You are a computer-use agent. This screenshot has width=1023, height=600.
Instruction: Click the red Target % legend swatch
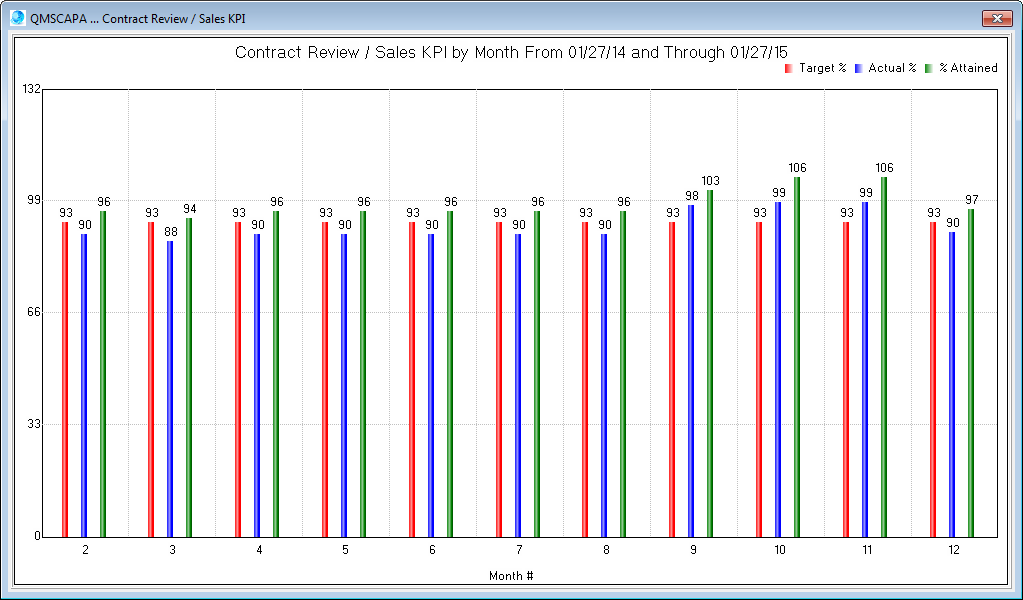point(788,68)
